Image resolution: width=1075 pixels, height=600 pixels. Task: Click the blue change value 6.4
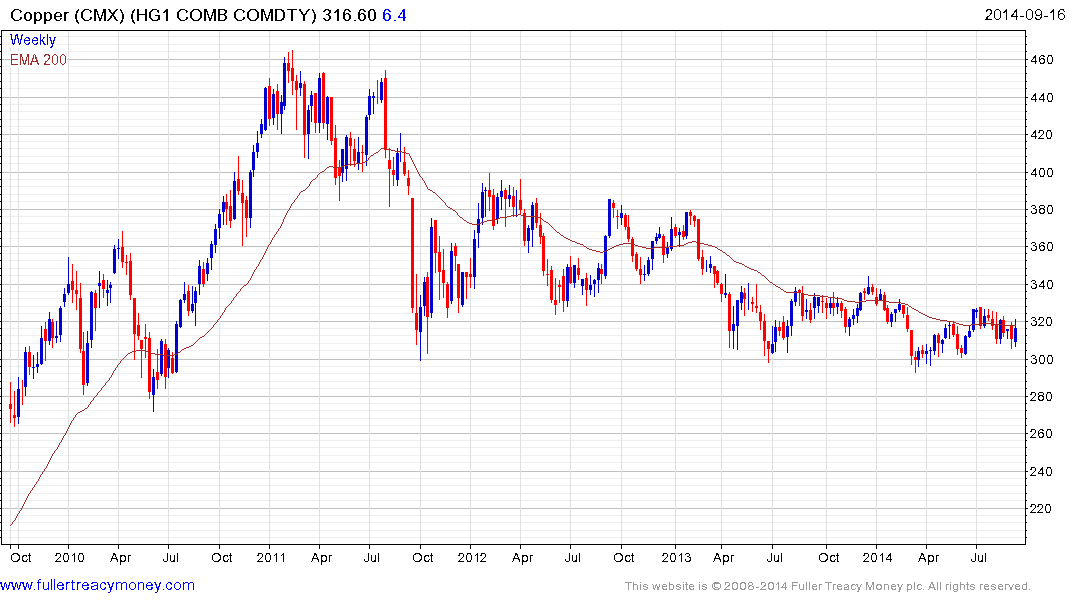point(394,15)
